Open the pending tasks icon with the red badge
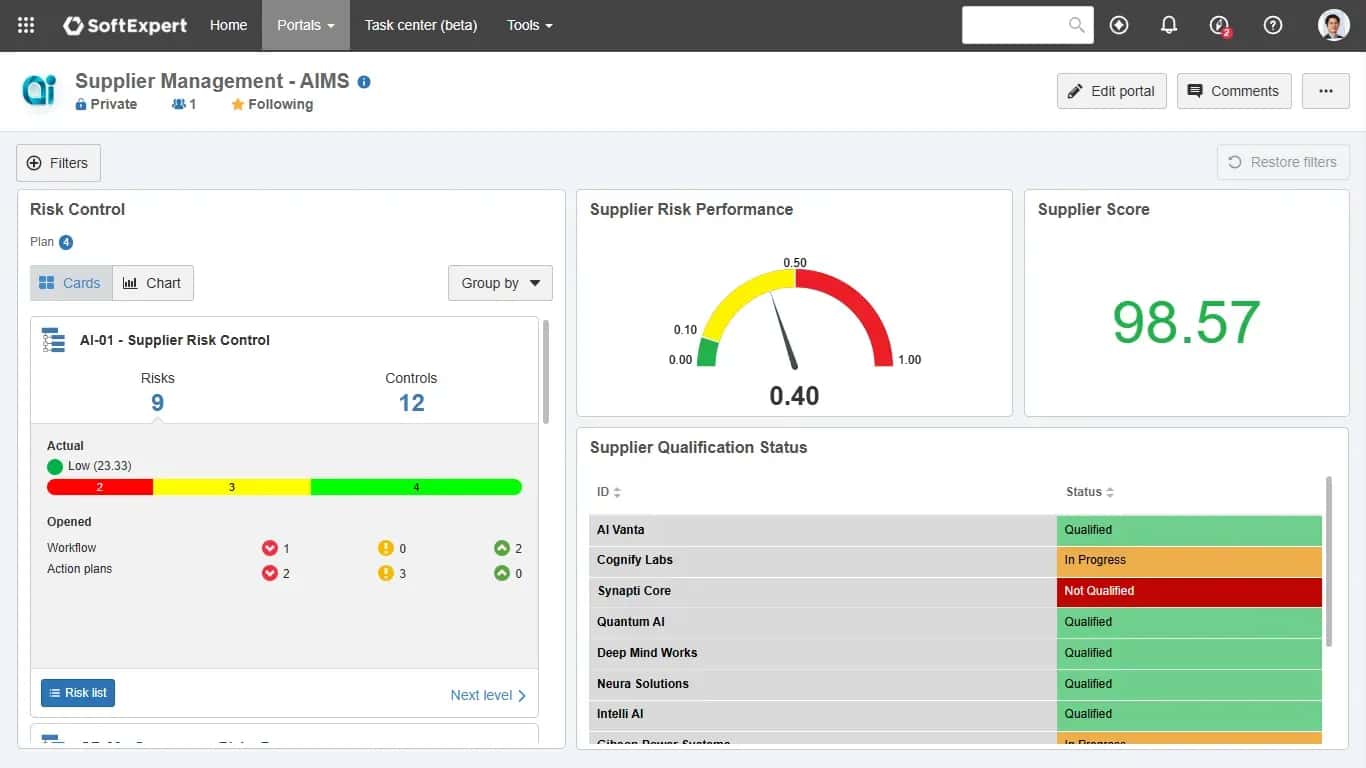The image size is (1366, 768). [1219, 26]
